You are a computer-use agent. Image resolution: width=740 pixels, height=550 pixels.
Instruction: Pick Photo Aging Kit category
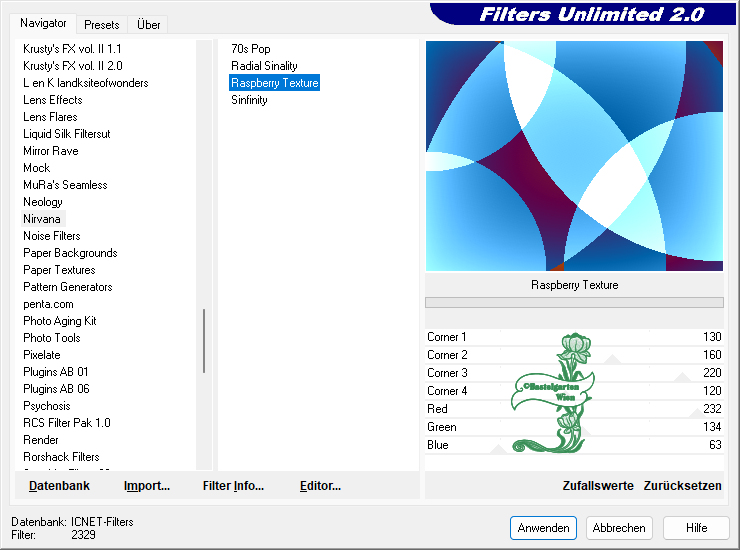point(59,321)
